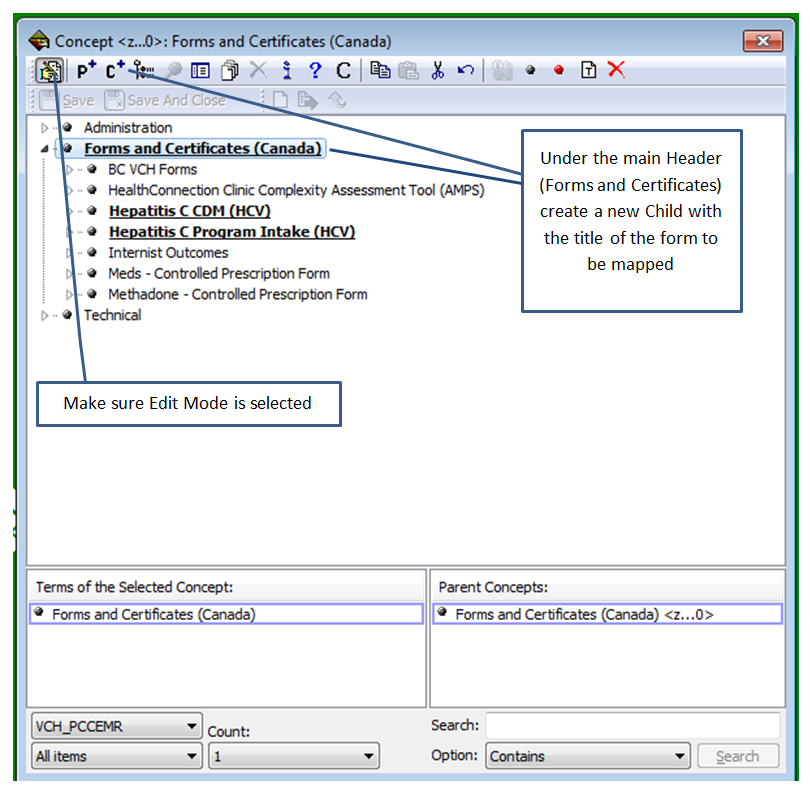This screenshot has height=791, width=810.
Task: Open the Count dropdown showing 1
Action: [x=294, y=756]
